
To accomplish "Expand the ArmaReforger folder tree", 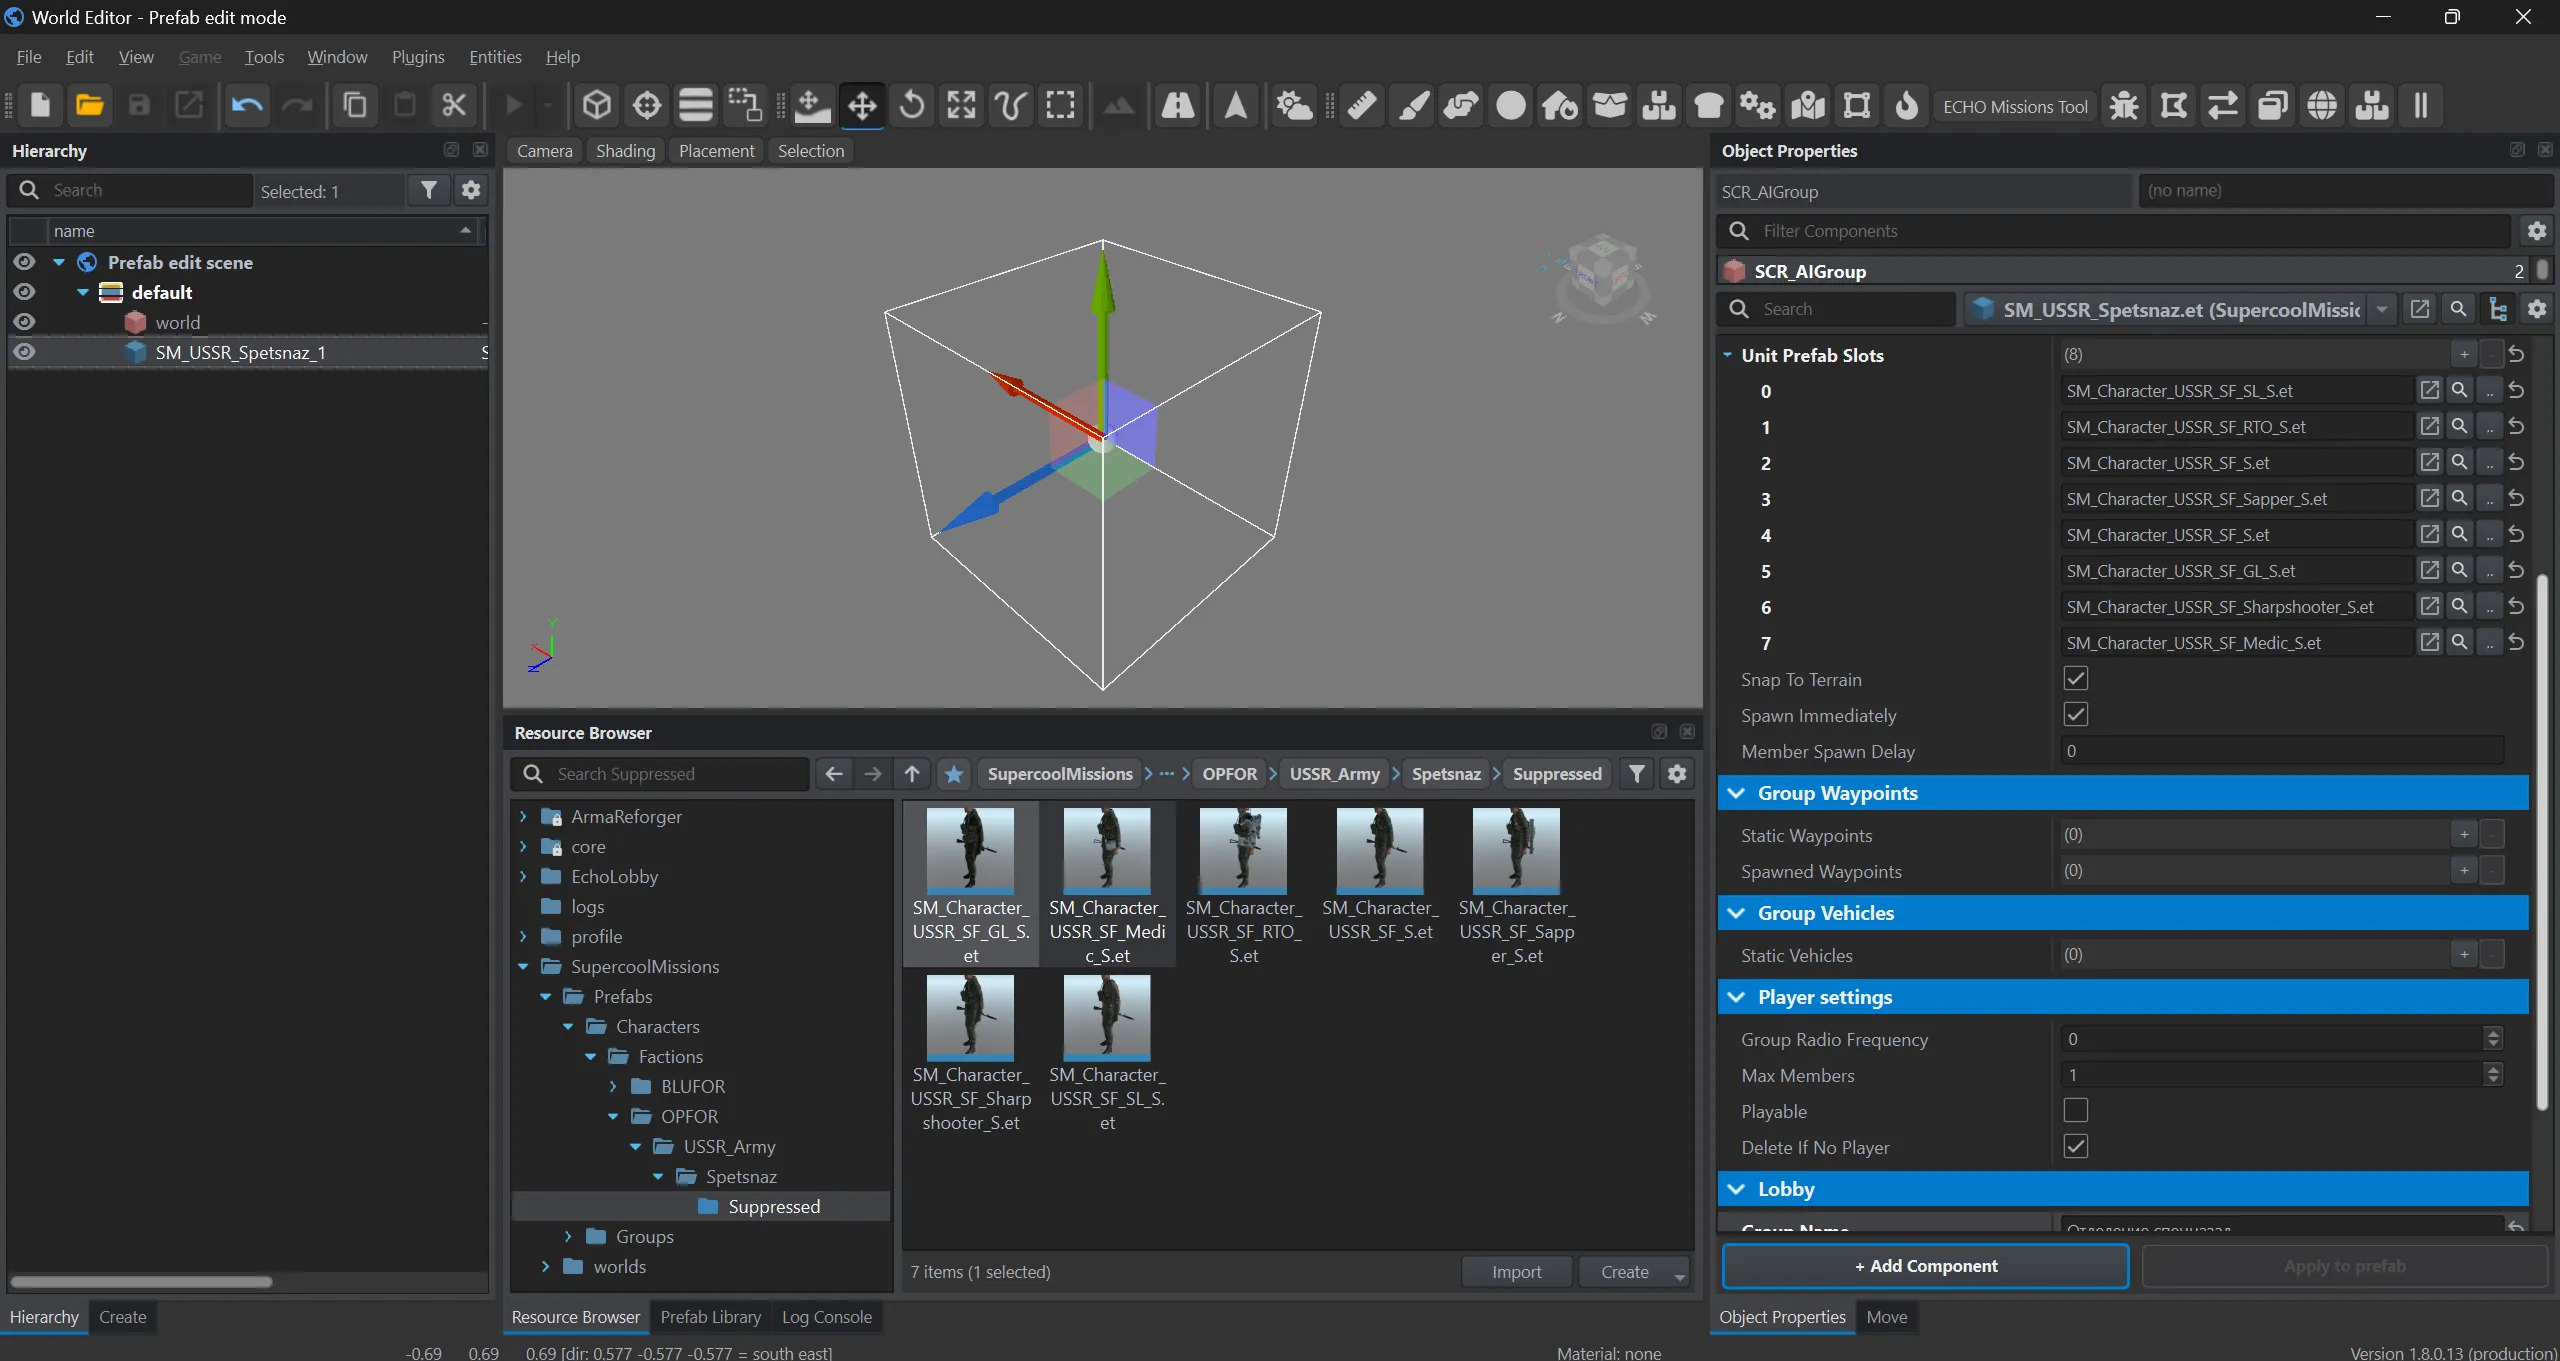I will (523, 817).
